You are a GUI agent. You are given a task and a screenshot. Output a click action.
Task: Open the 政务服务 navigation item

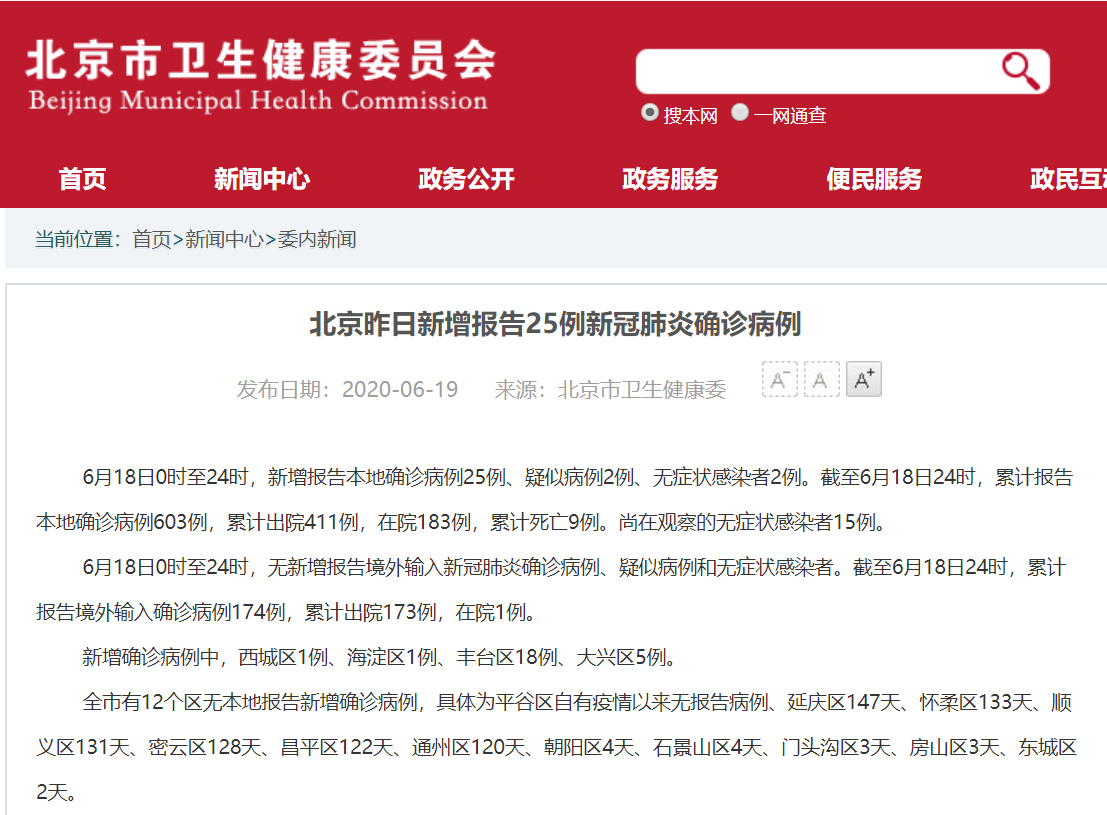[x=670, y=179]
